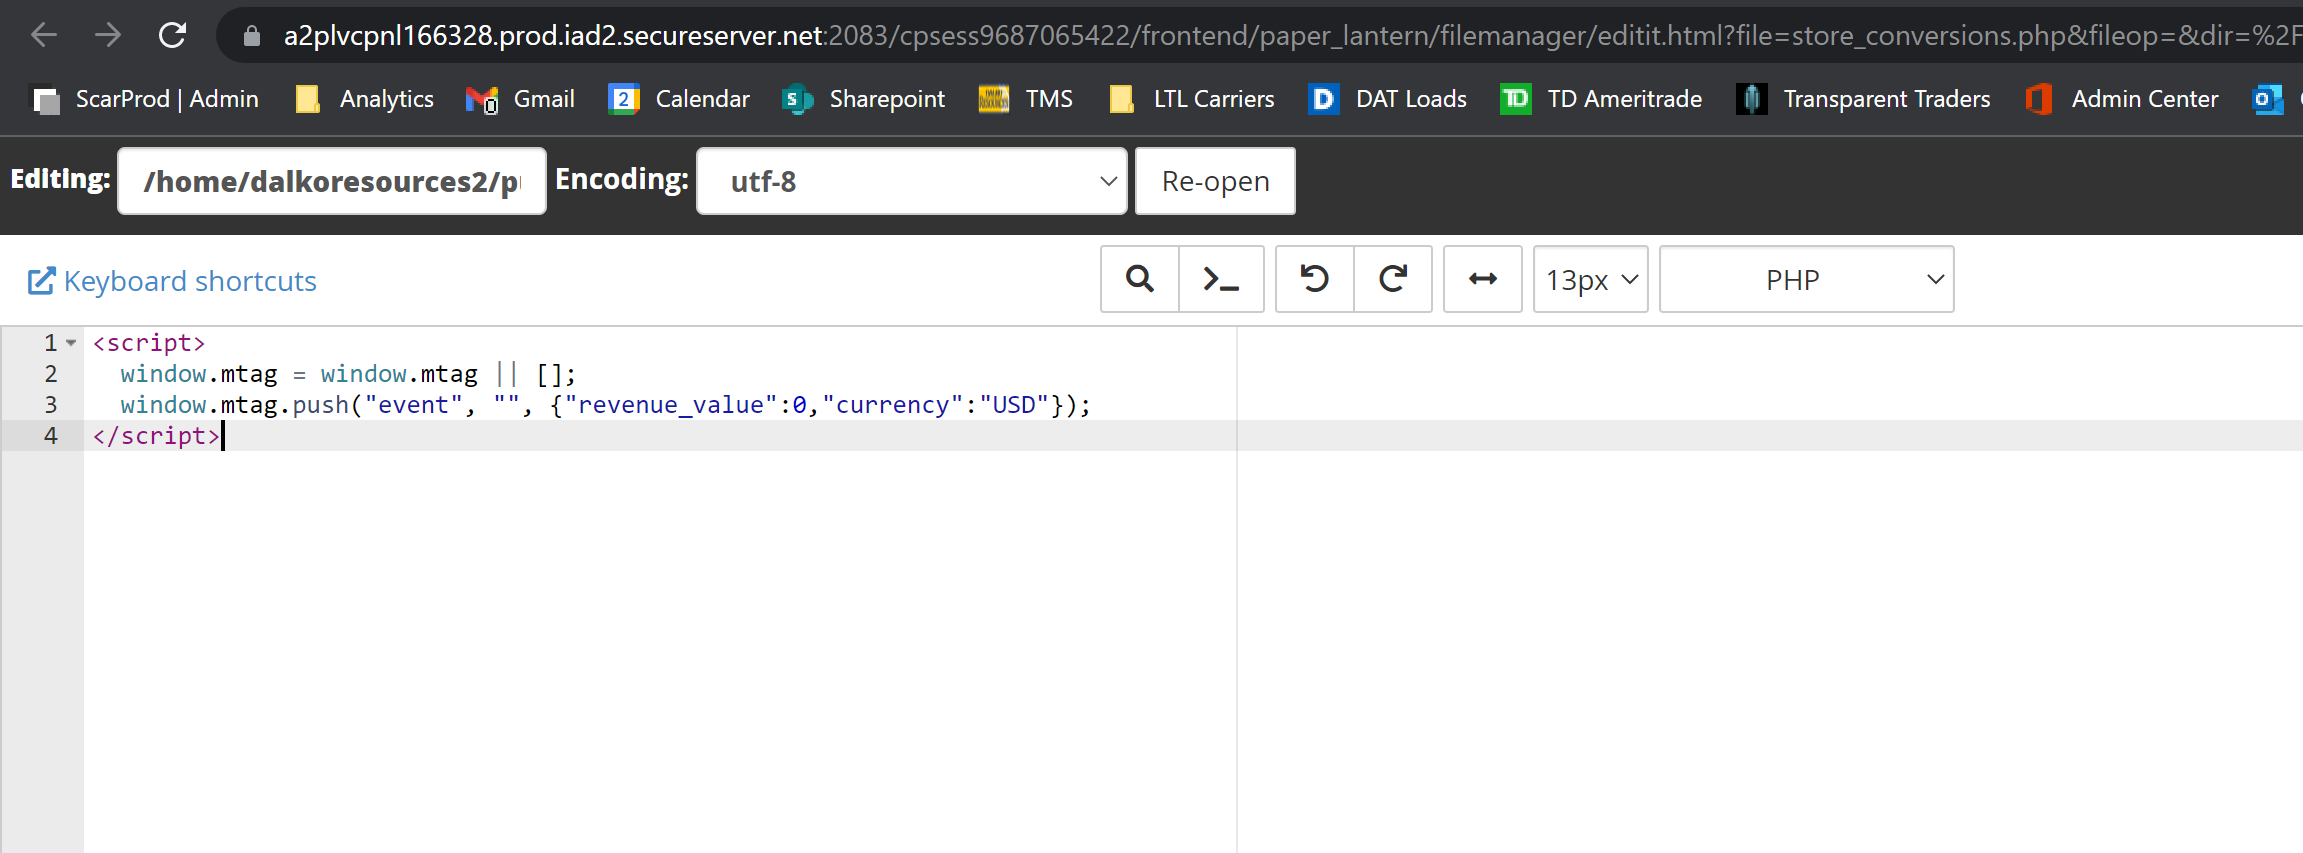Click the Transparent Traders favicon
The width and height of the screenshot is (2303, 853).
click(x=1752, y=99)
